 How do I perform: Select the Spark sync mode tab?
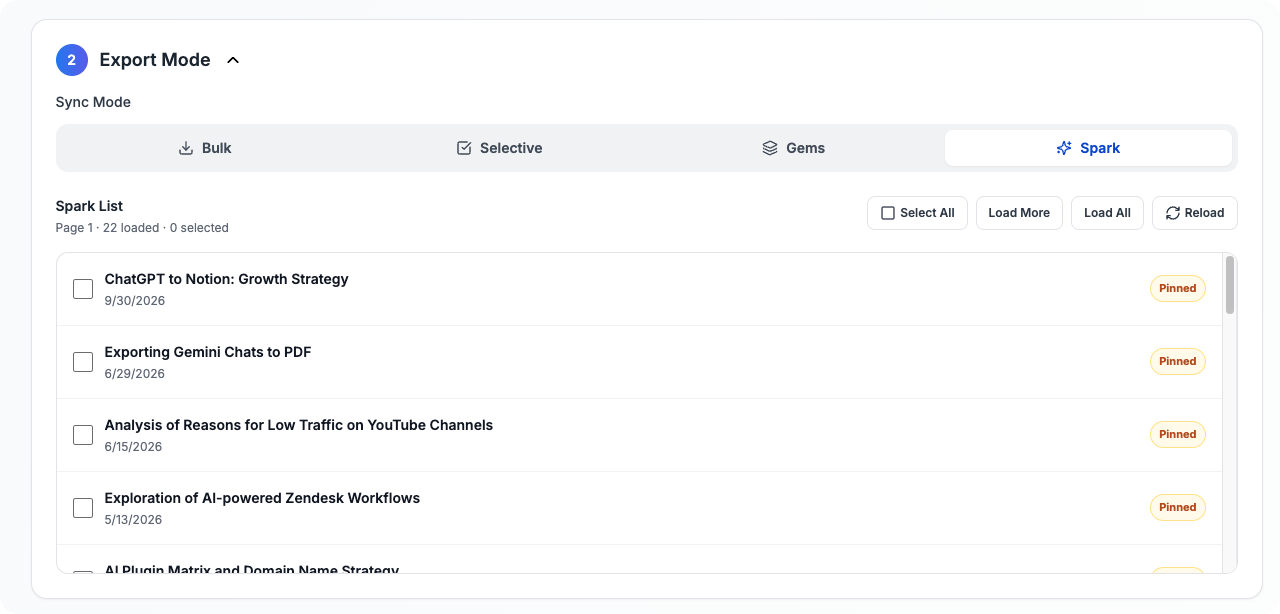pyautogui.click(x=1088, y=148)
